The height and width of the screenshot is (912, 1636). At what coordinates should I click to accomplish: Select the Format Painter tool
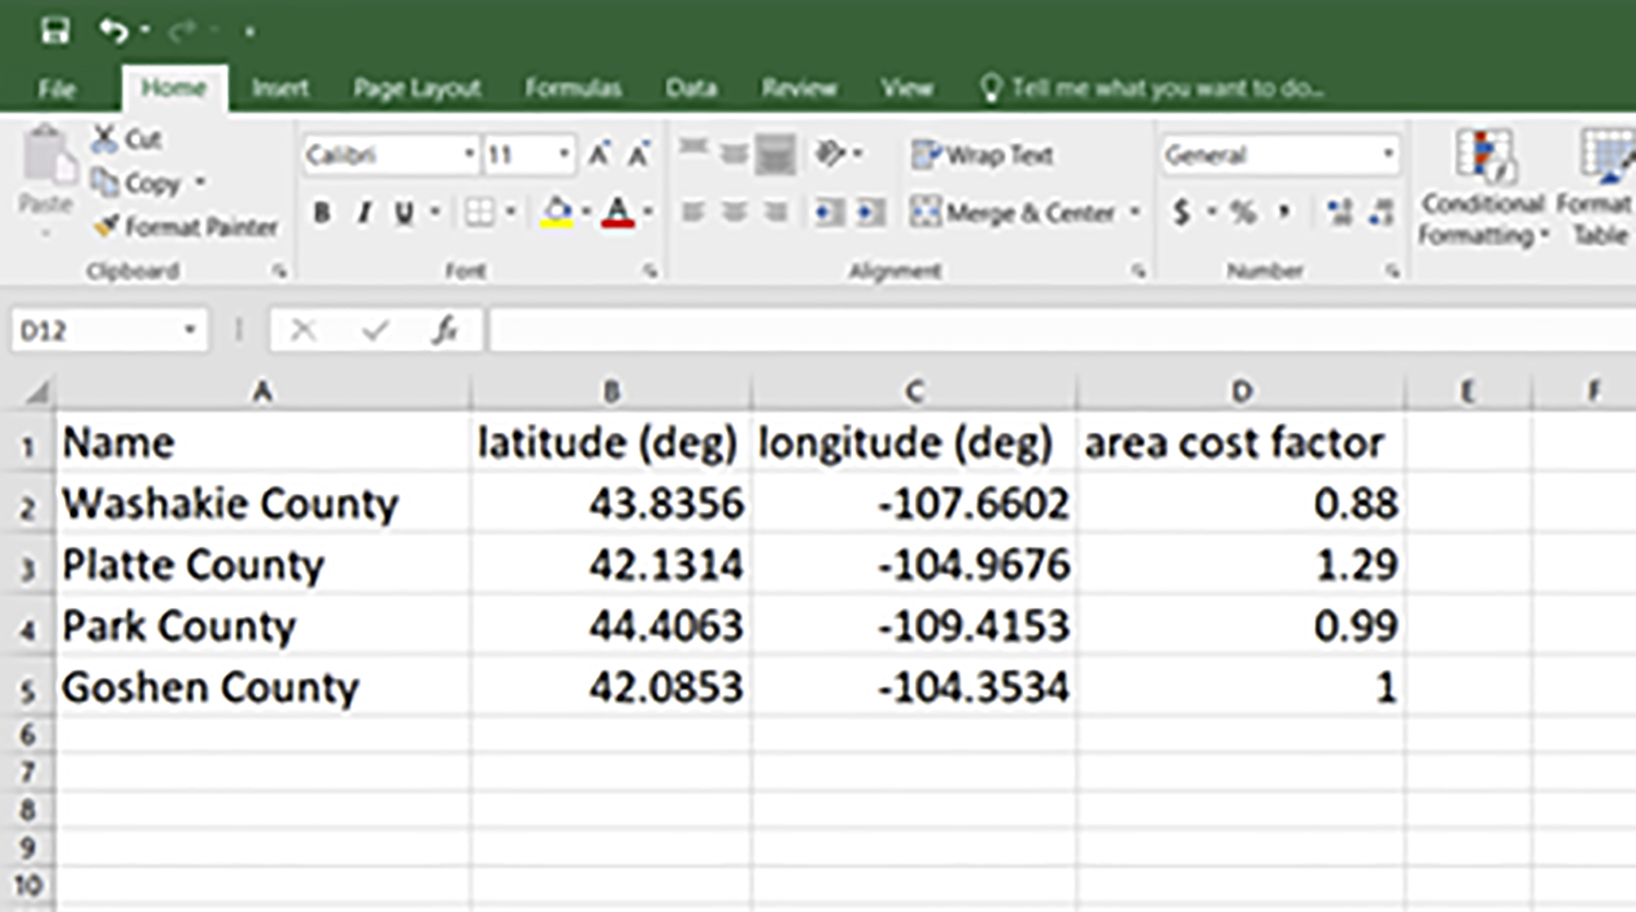click(x=186, y=228)
